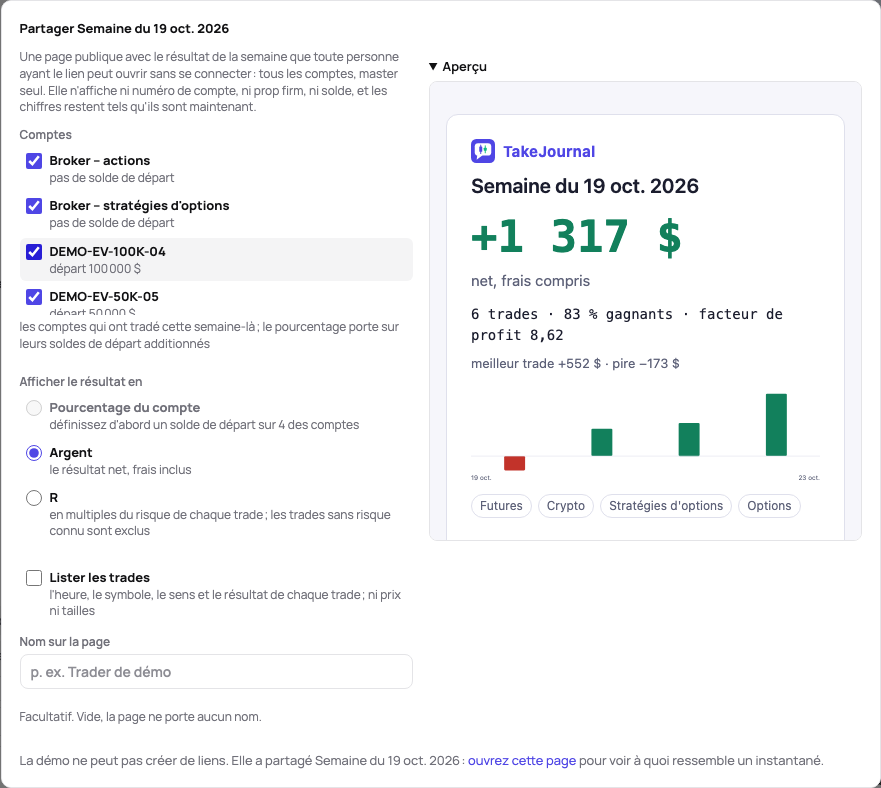Uncheck Broker – stratégies d'options checkbox

pos(34,206)
